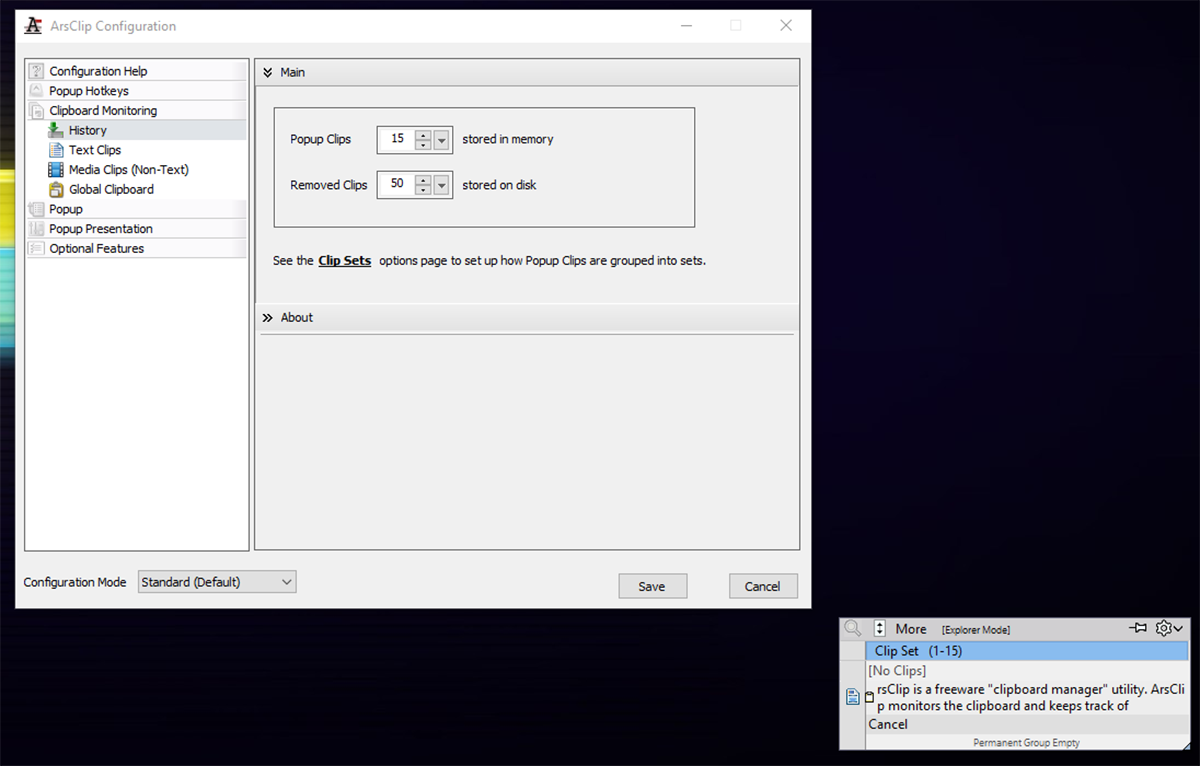Image resolution: width=1200 pixels, height=766 pixels.
Task: Increase Popup Clips with up arrow
Action: [423, 135]
